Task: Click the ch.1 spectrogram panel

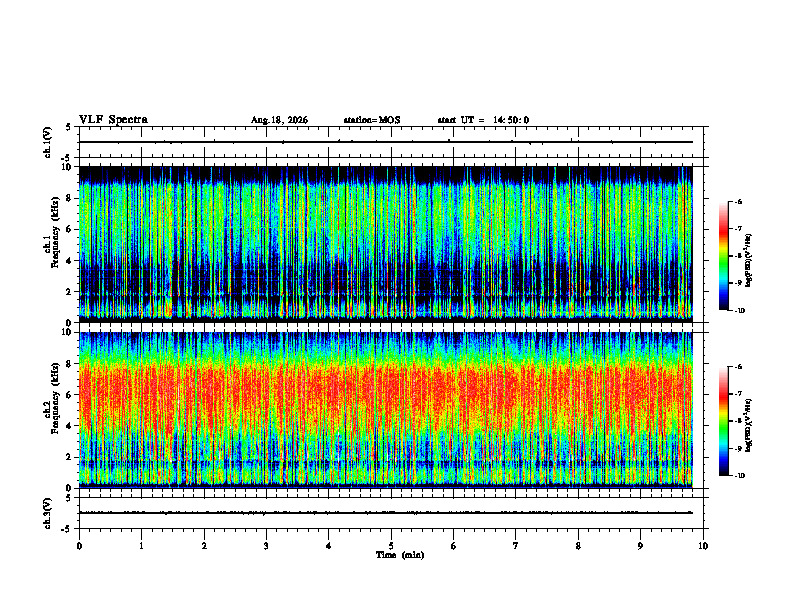Action: [385, 244]
